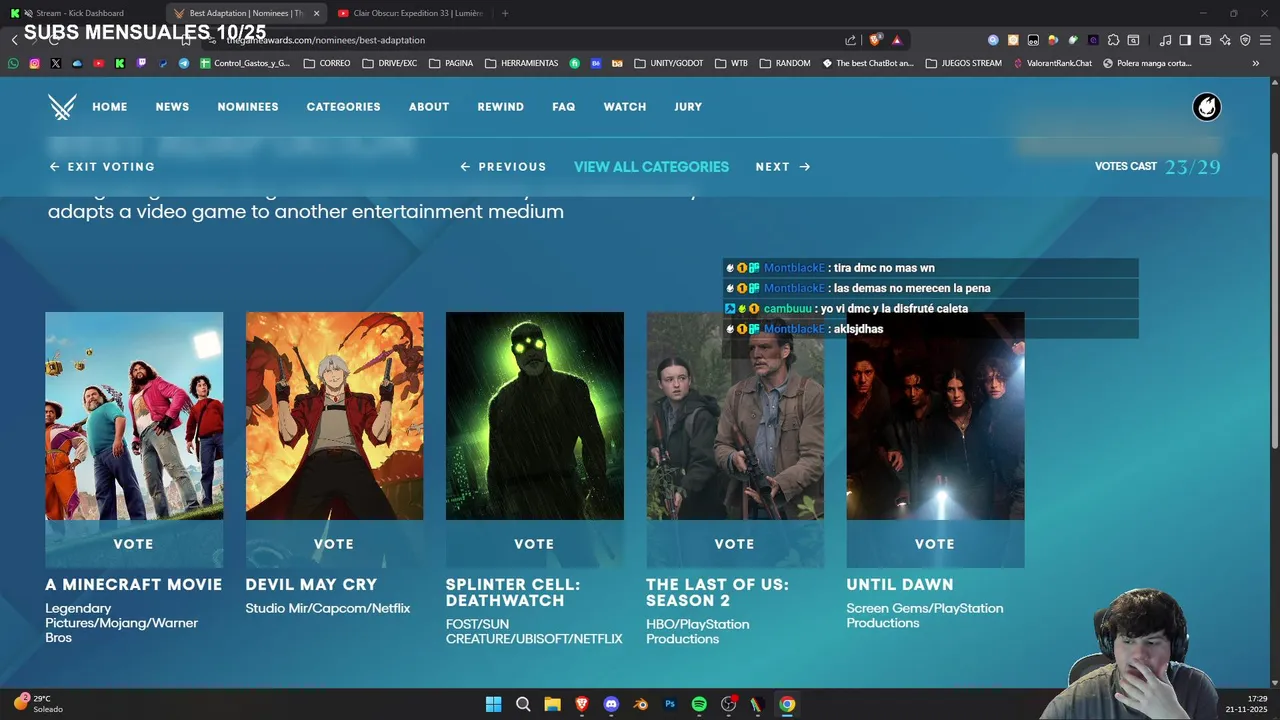Viewport: 1280px width, 720px height.
Task: Vote for The Last of Us: Season 2
Action: pyautogui.click(x=735, y=544)
